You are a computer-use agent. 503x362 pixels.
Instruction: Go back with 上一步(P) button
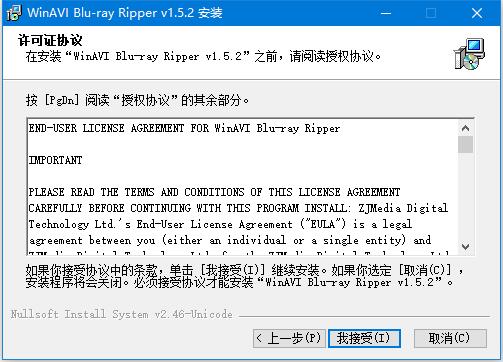(289, 338)
